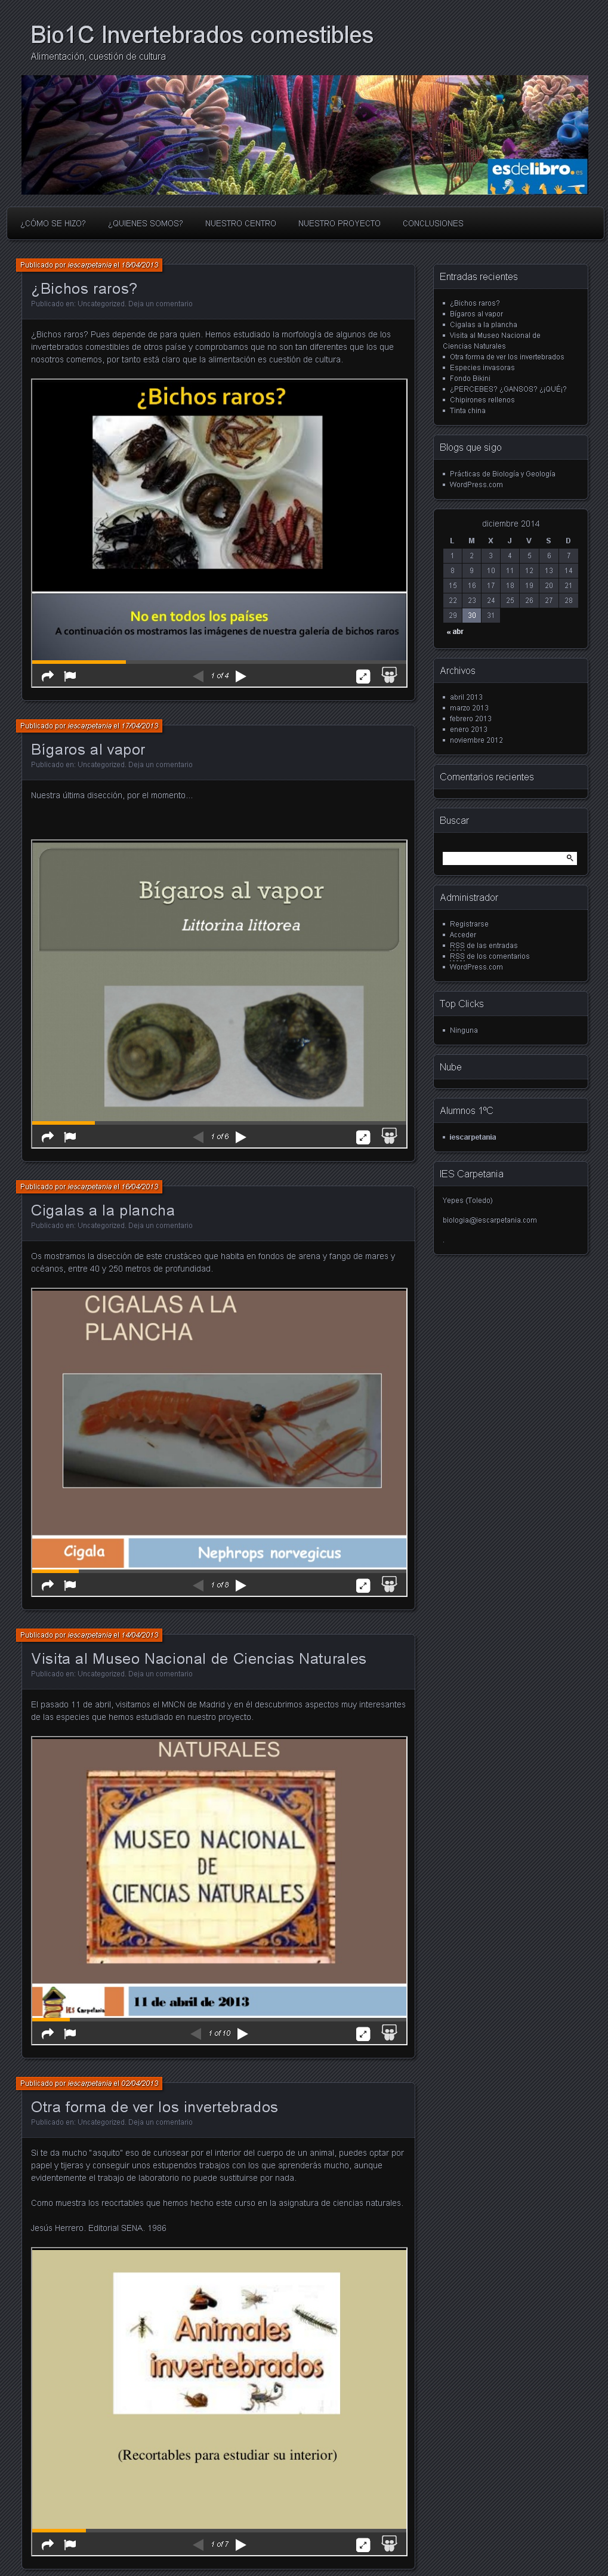Click SlideShare logo on Bígaros al vapor slideshow

pyautogui.click(x=389, y=1136)
